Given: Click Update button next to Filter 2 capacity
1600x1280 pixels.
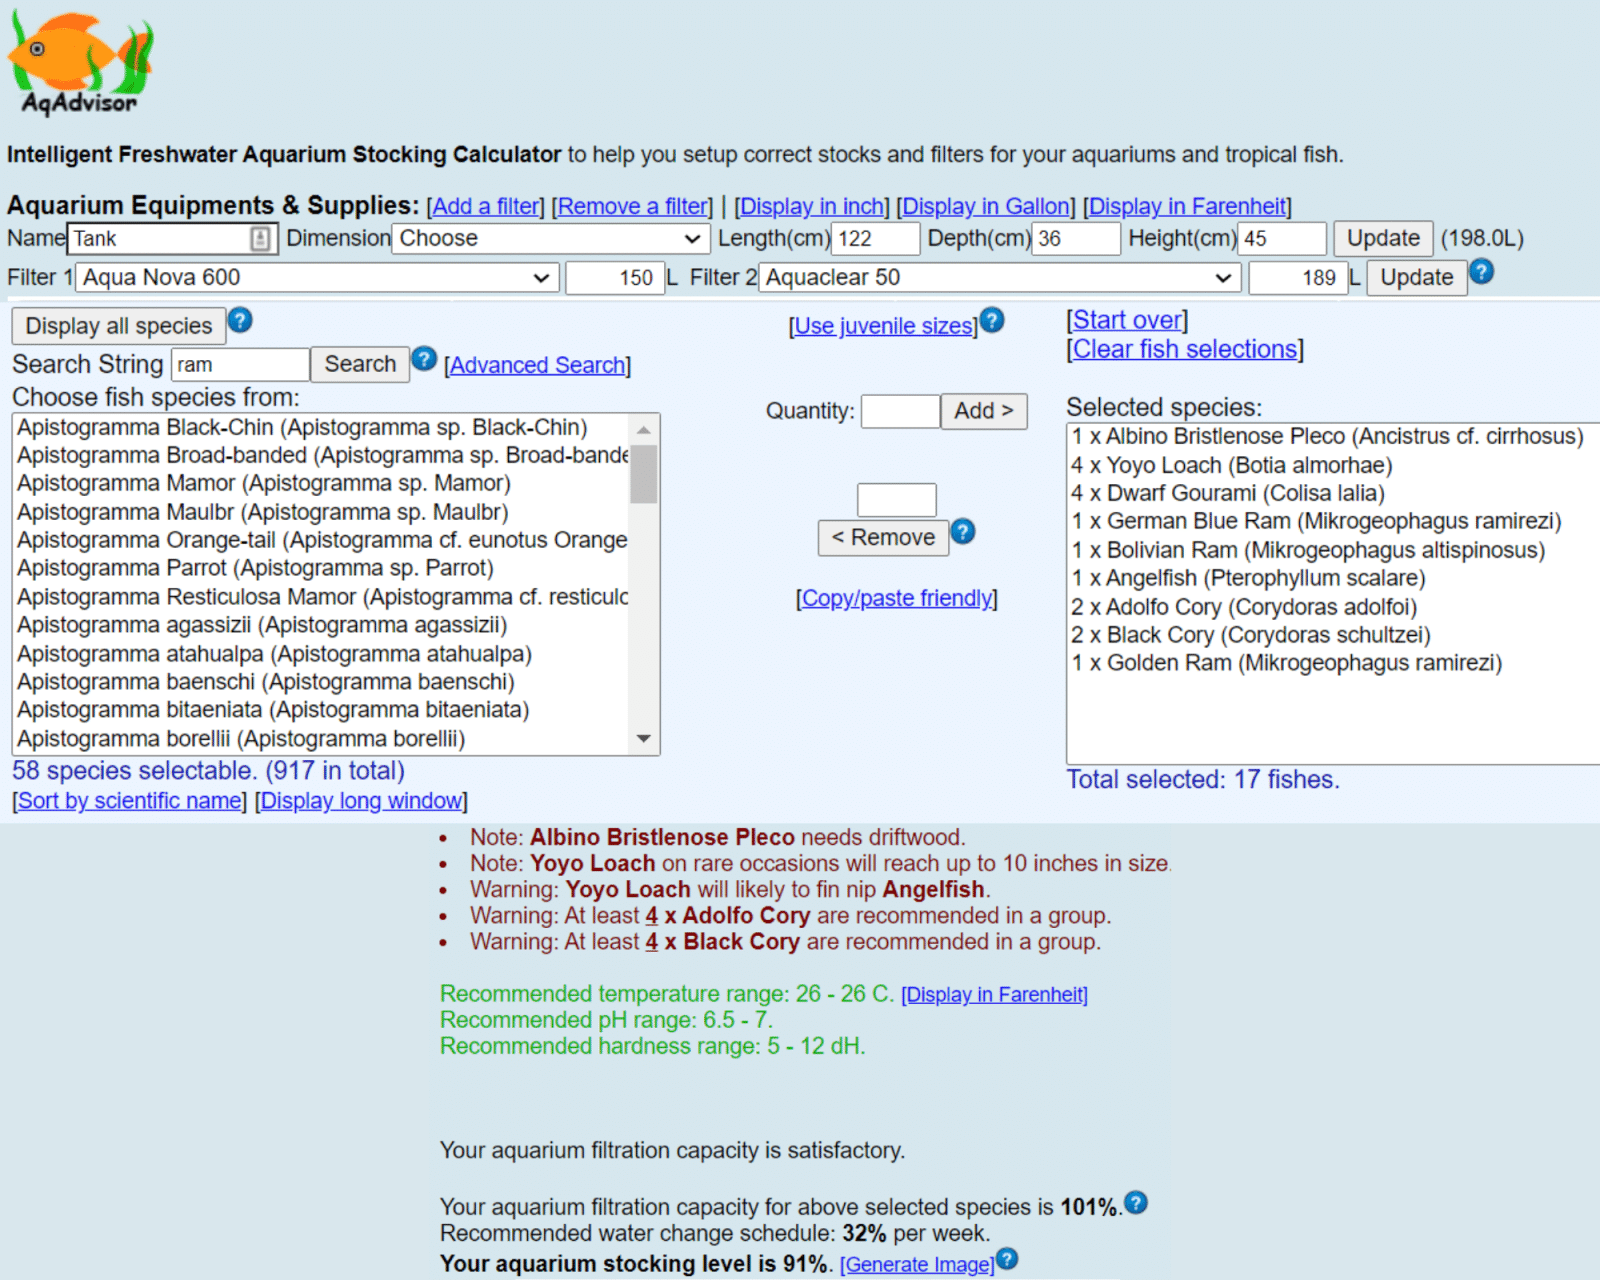Looking at the screenshot, I should 1417,277.
